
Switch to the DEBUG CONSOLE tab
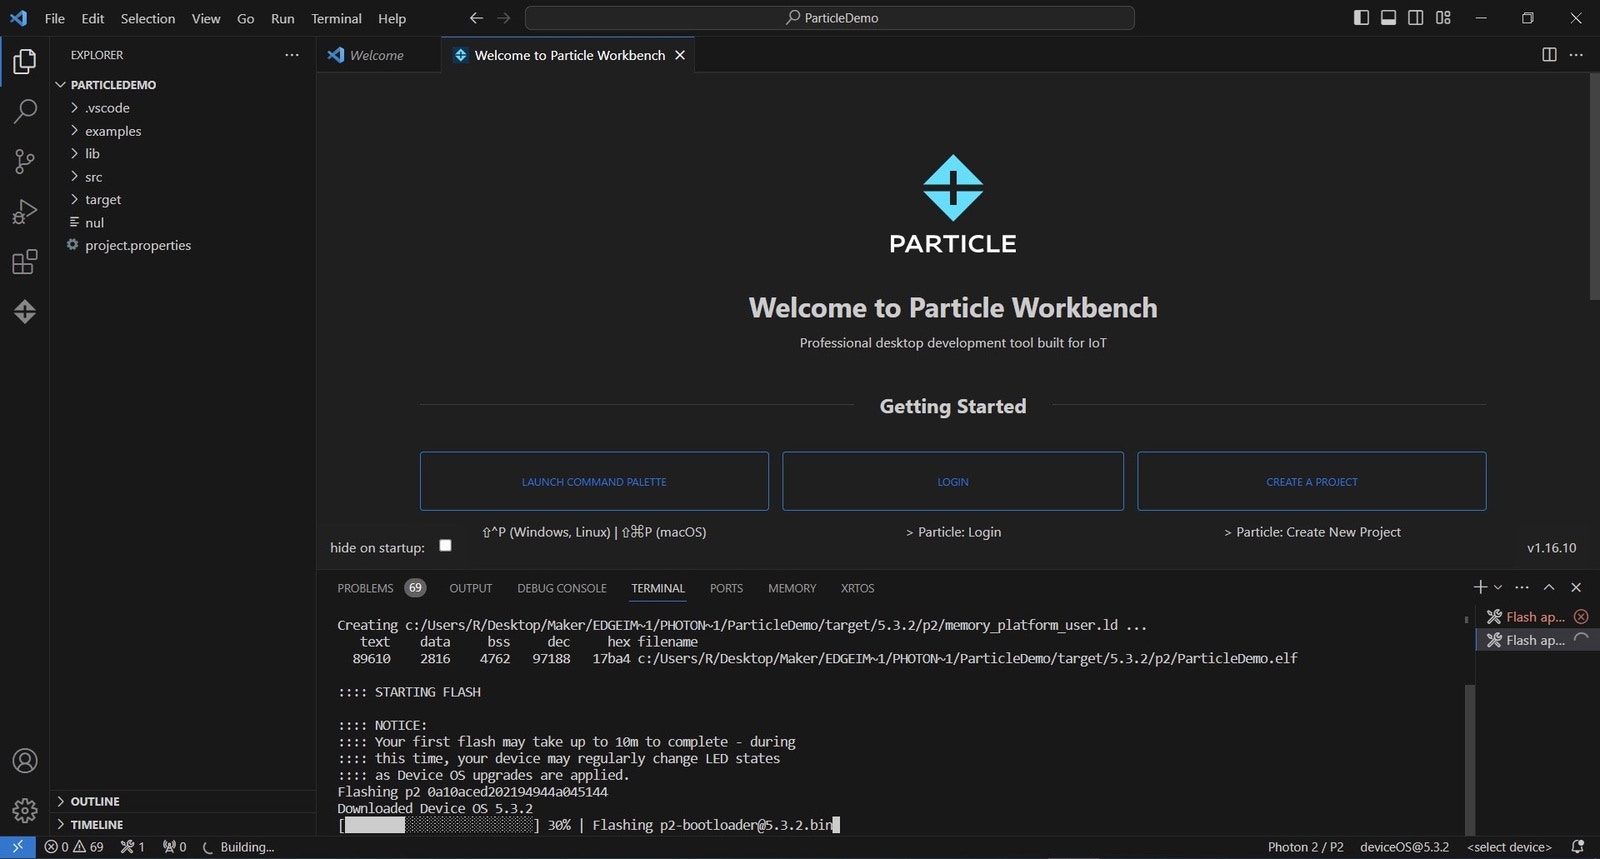click(562, 588)
